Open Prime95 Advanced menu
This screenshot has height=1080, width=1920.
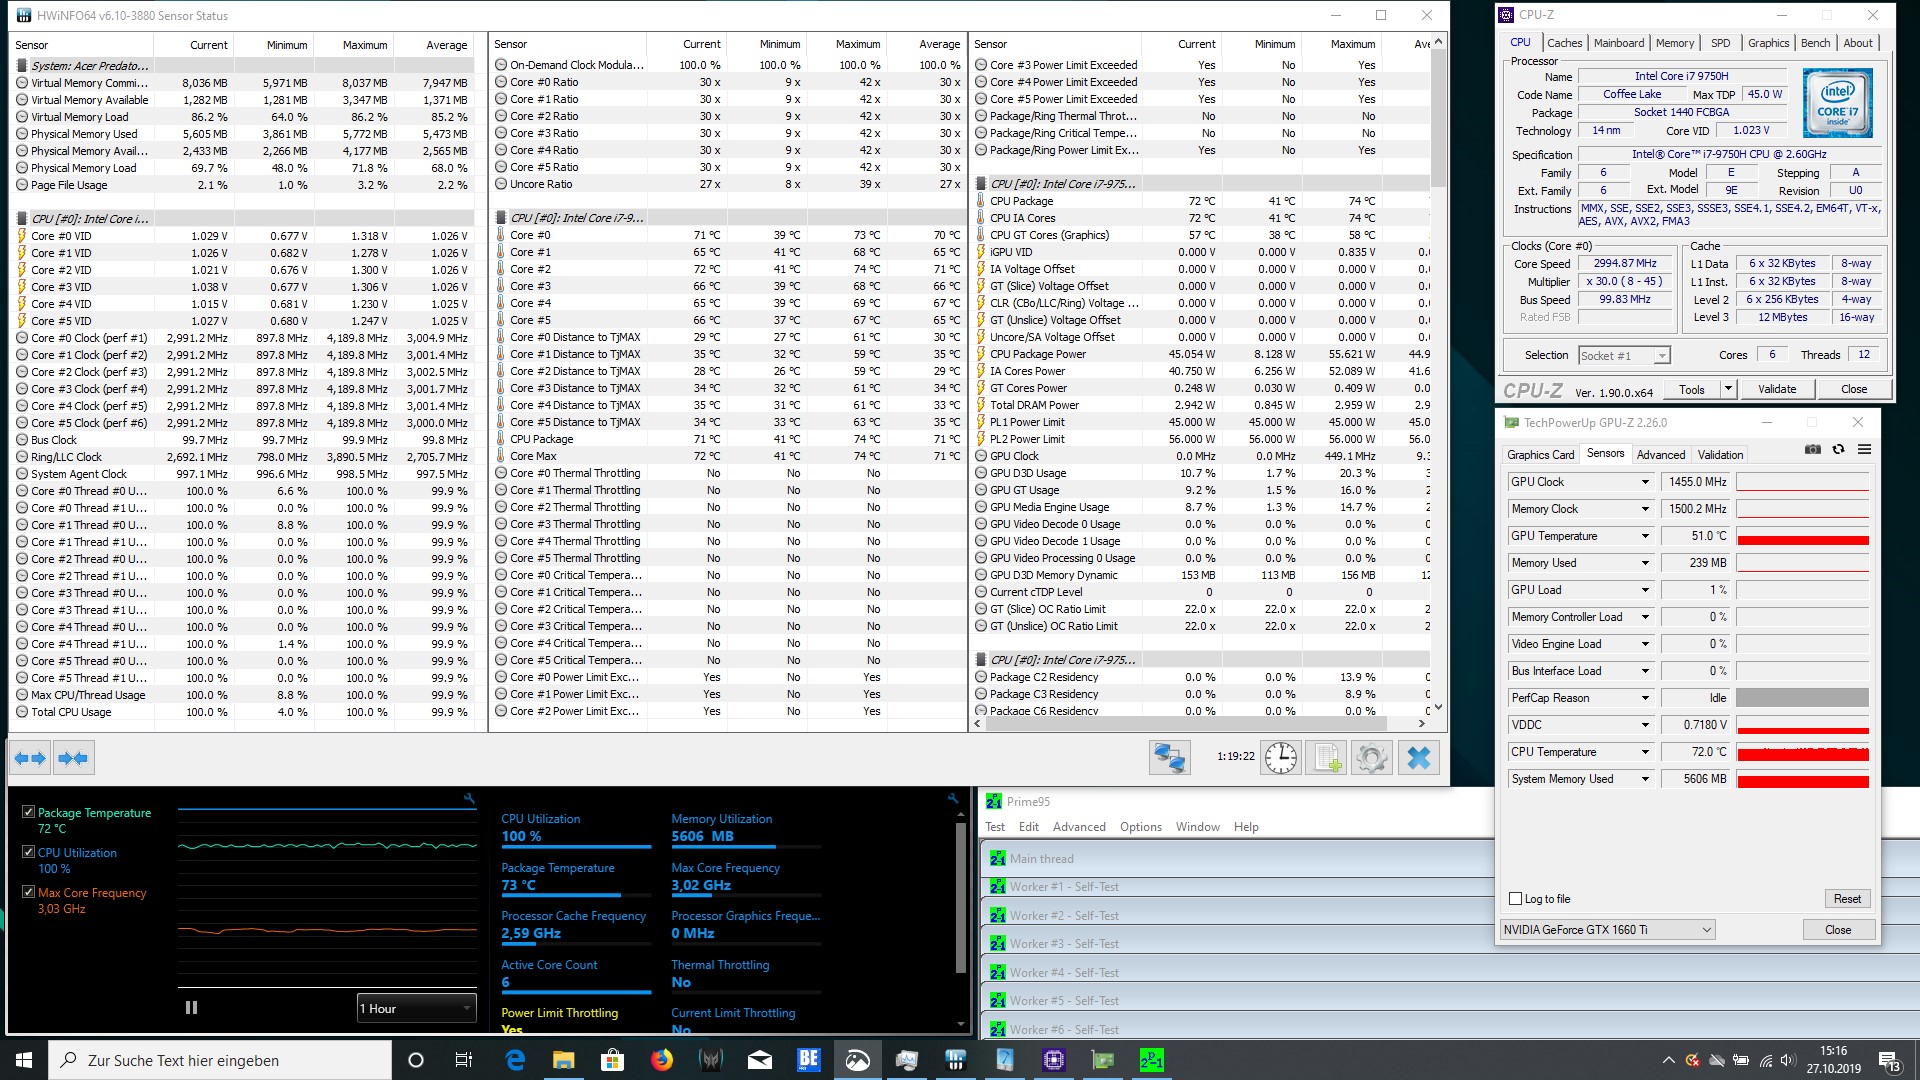pos(1078,827)
